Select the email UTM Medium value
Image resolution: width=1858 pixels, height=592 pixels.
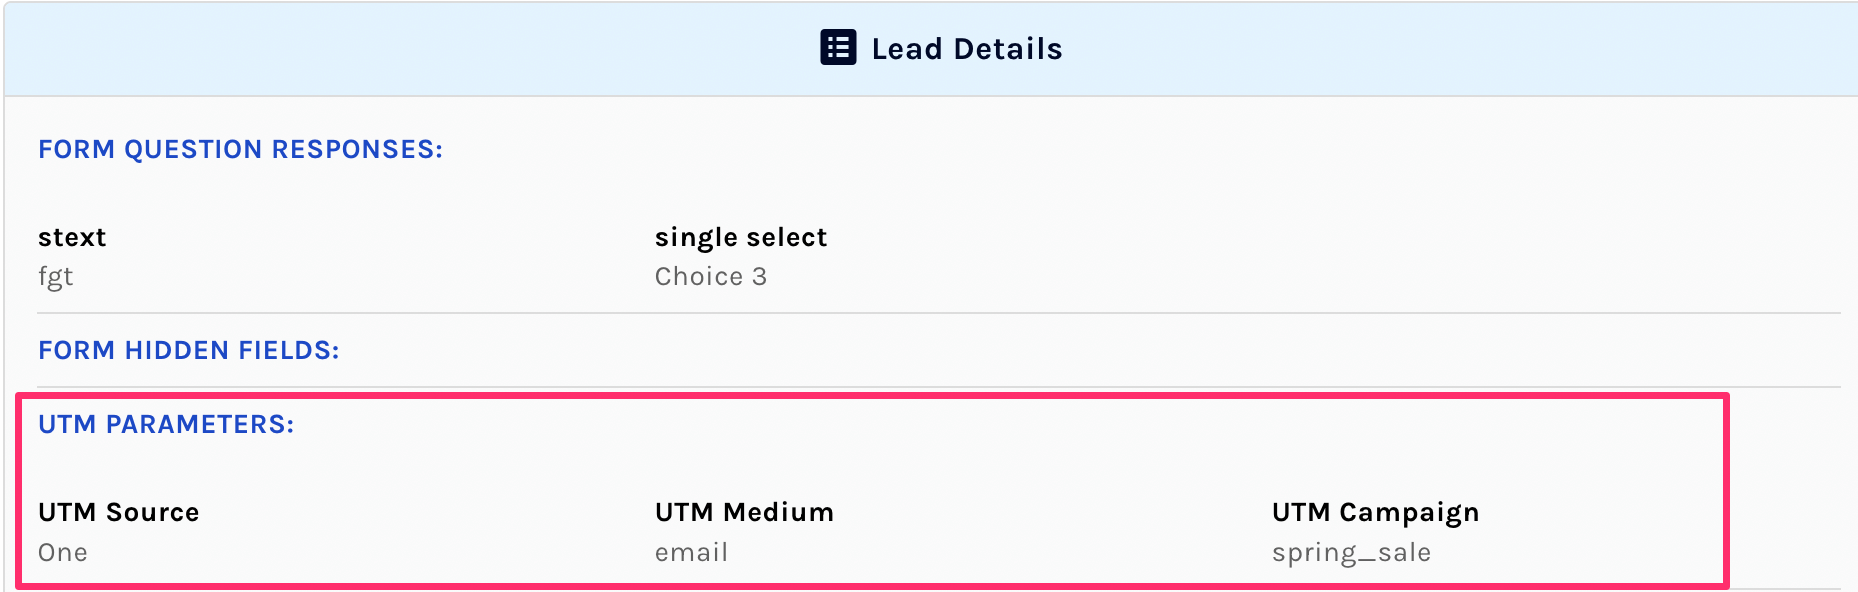click(691, 552)
